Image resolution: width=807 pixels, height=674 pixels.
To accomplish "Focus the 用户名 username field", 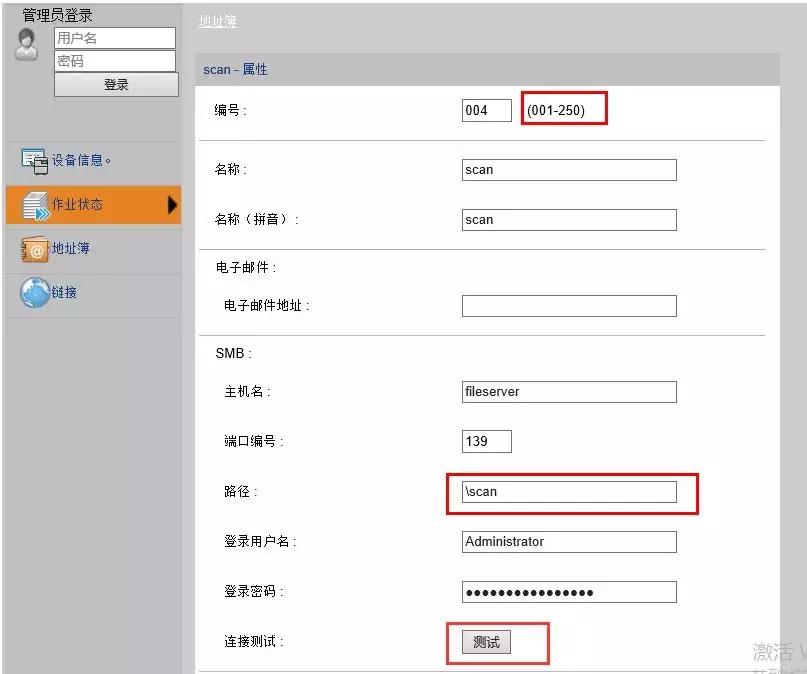I will (x=115, y=38).
